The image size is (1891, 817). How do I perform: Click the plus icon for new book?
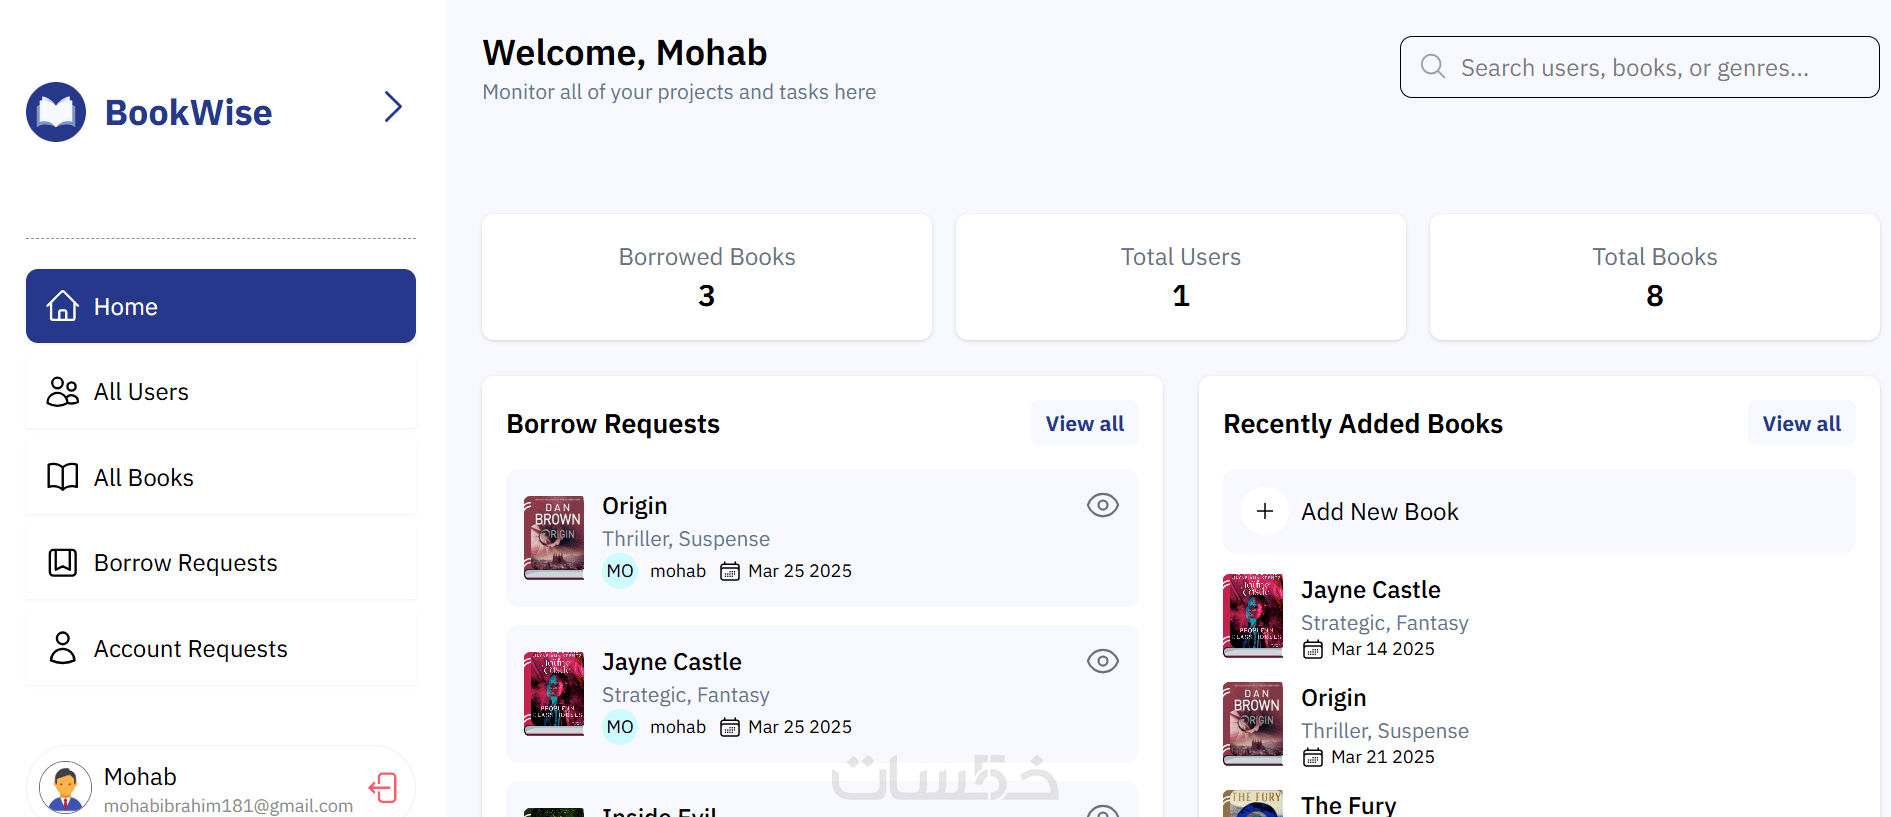click(1265, 511)
